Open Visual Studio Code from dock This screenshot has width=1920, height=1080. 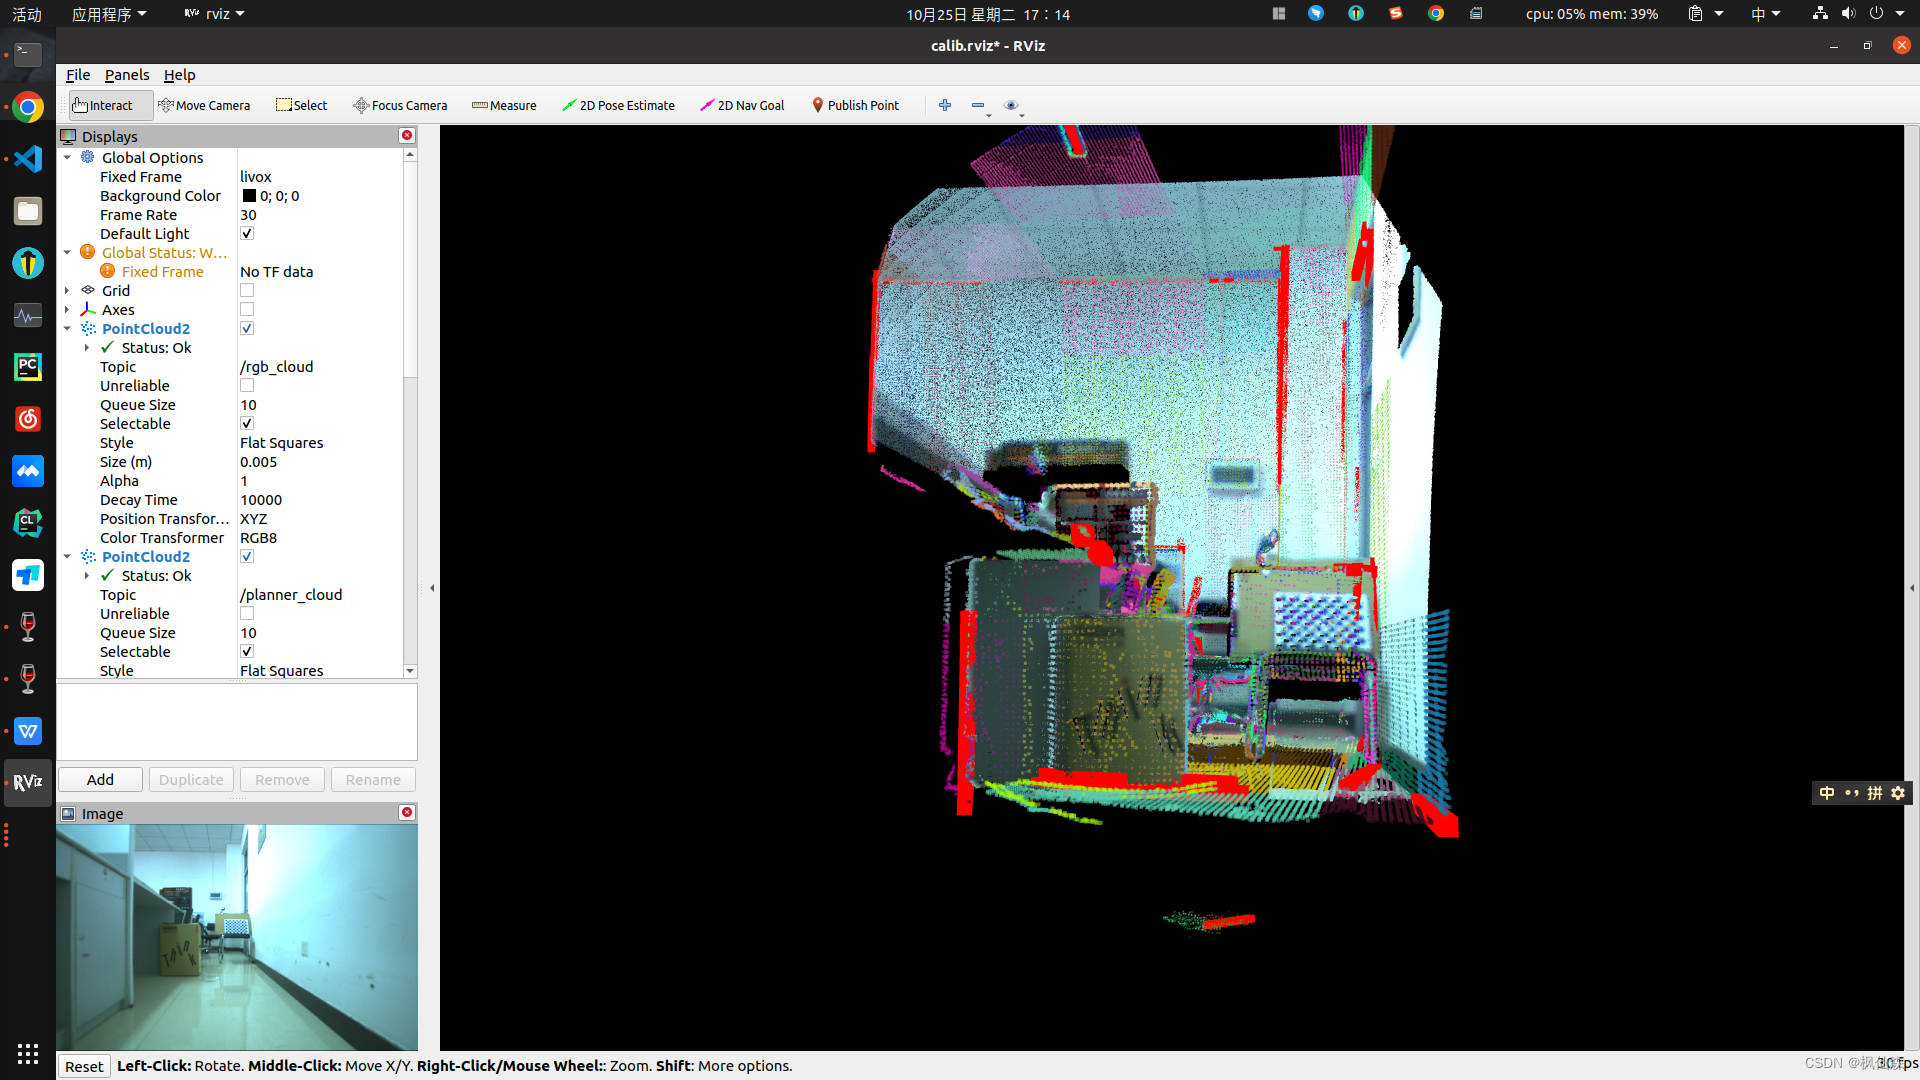pyautogui.click(x=27, y=159)
